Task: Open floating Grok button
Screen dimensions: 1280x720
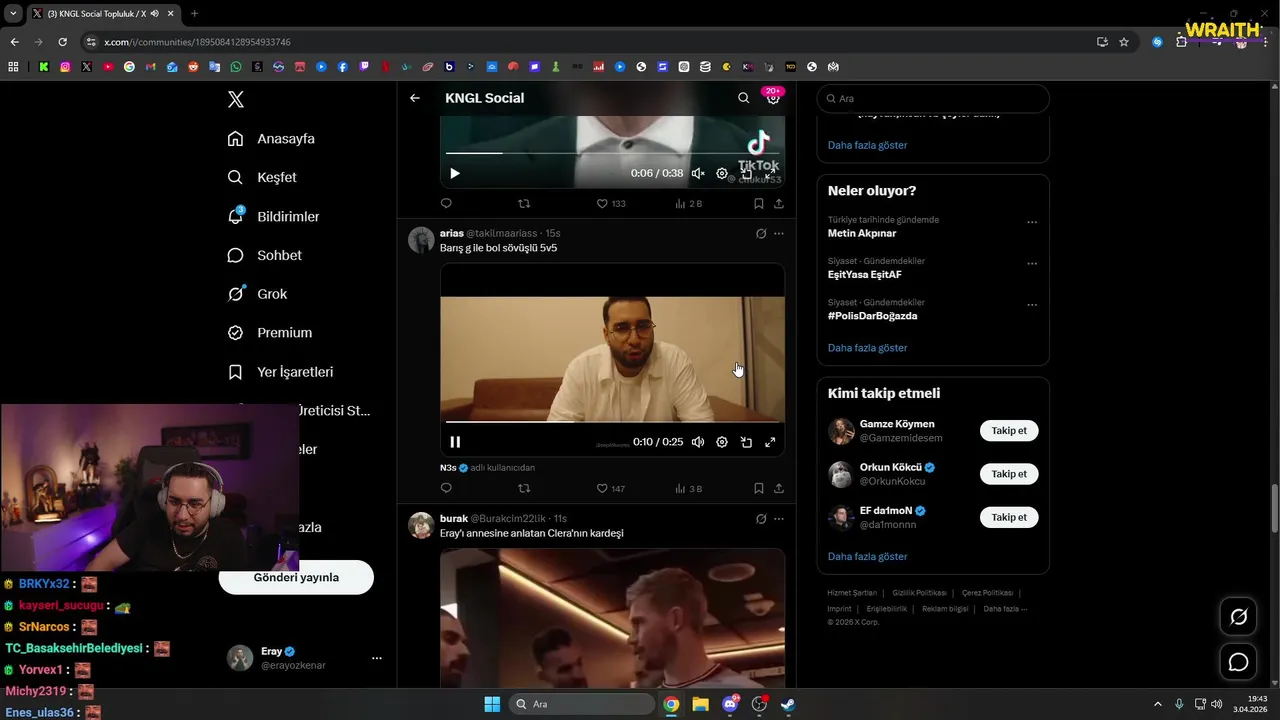Action: pyautogui.click(x=1238, y=617)
